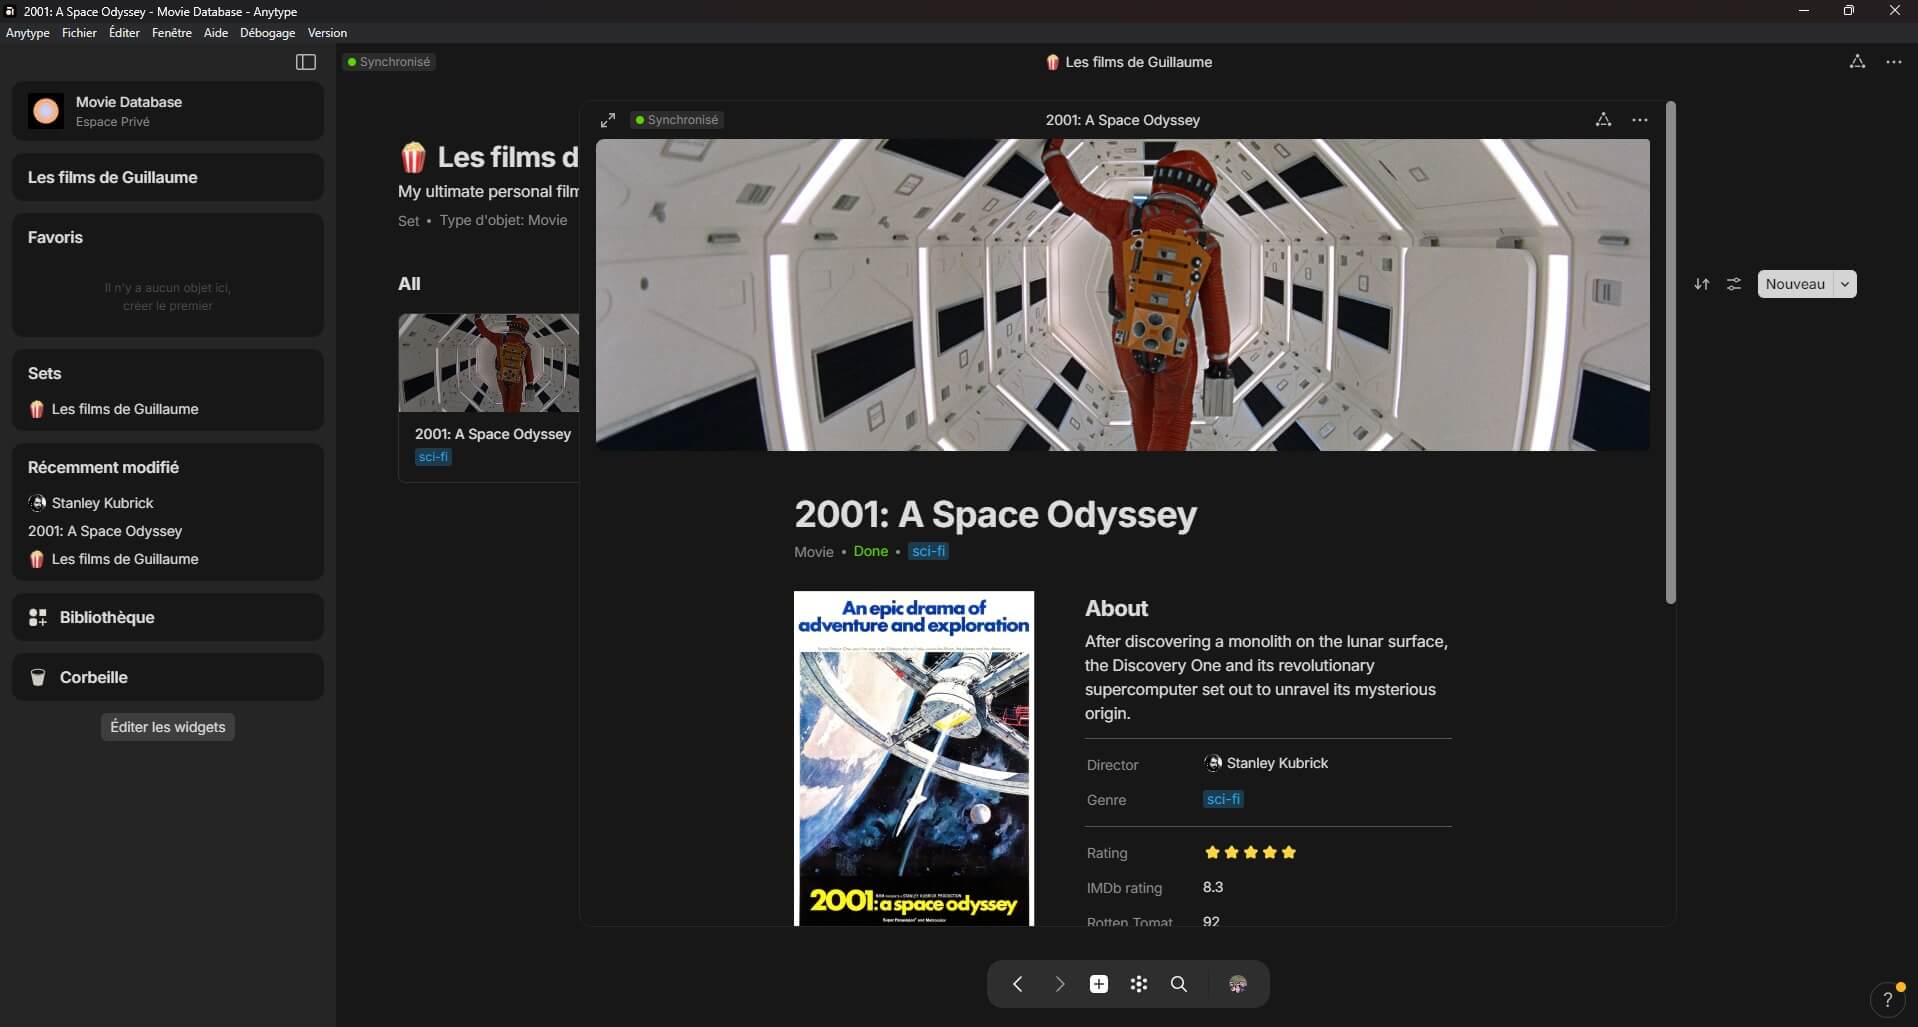
Task: Click popcorn emoji in set title
Action: click(x=413, y=157)
